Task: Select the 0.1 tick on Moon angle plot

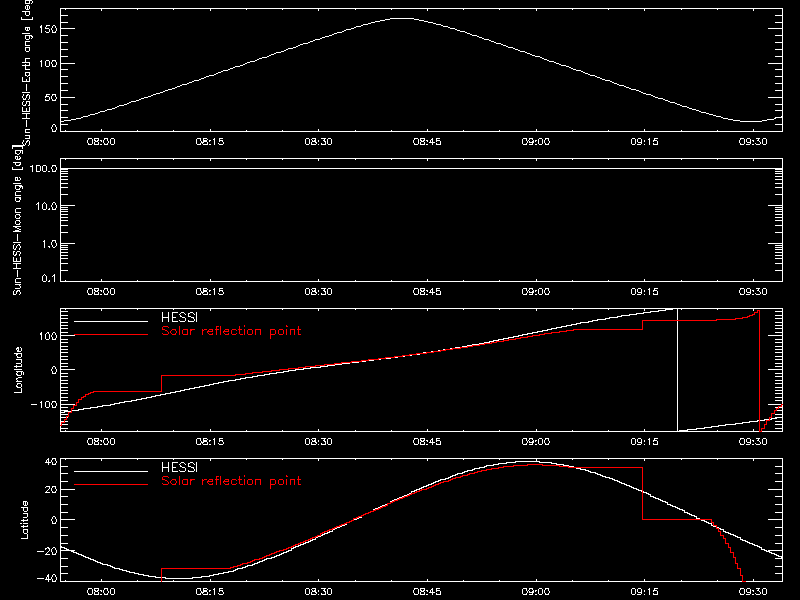Action: click(x=49, y=278)
